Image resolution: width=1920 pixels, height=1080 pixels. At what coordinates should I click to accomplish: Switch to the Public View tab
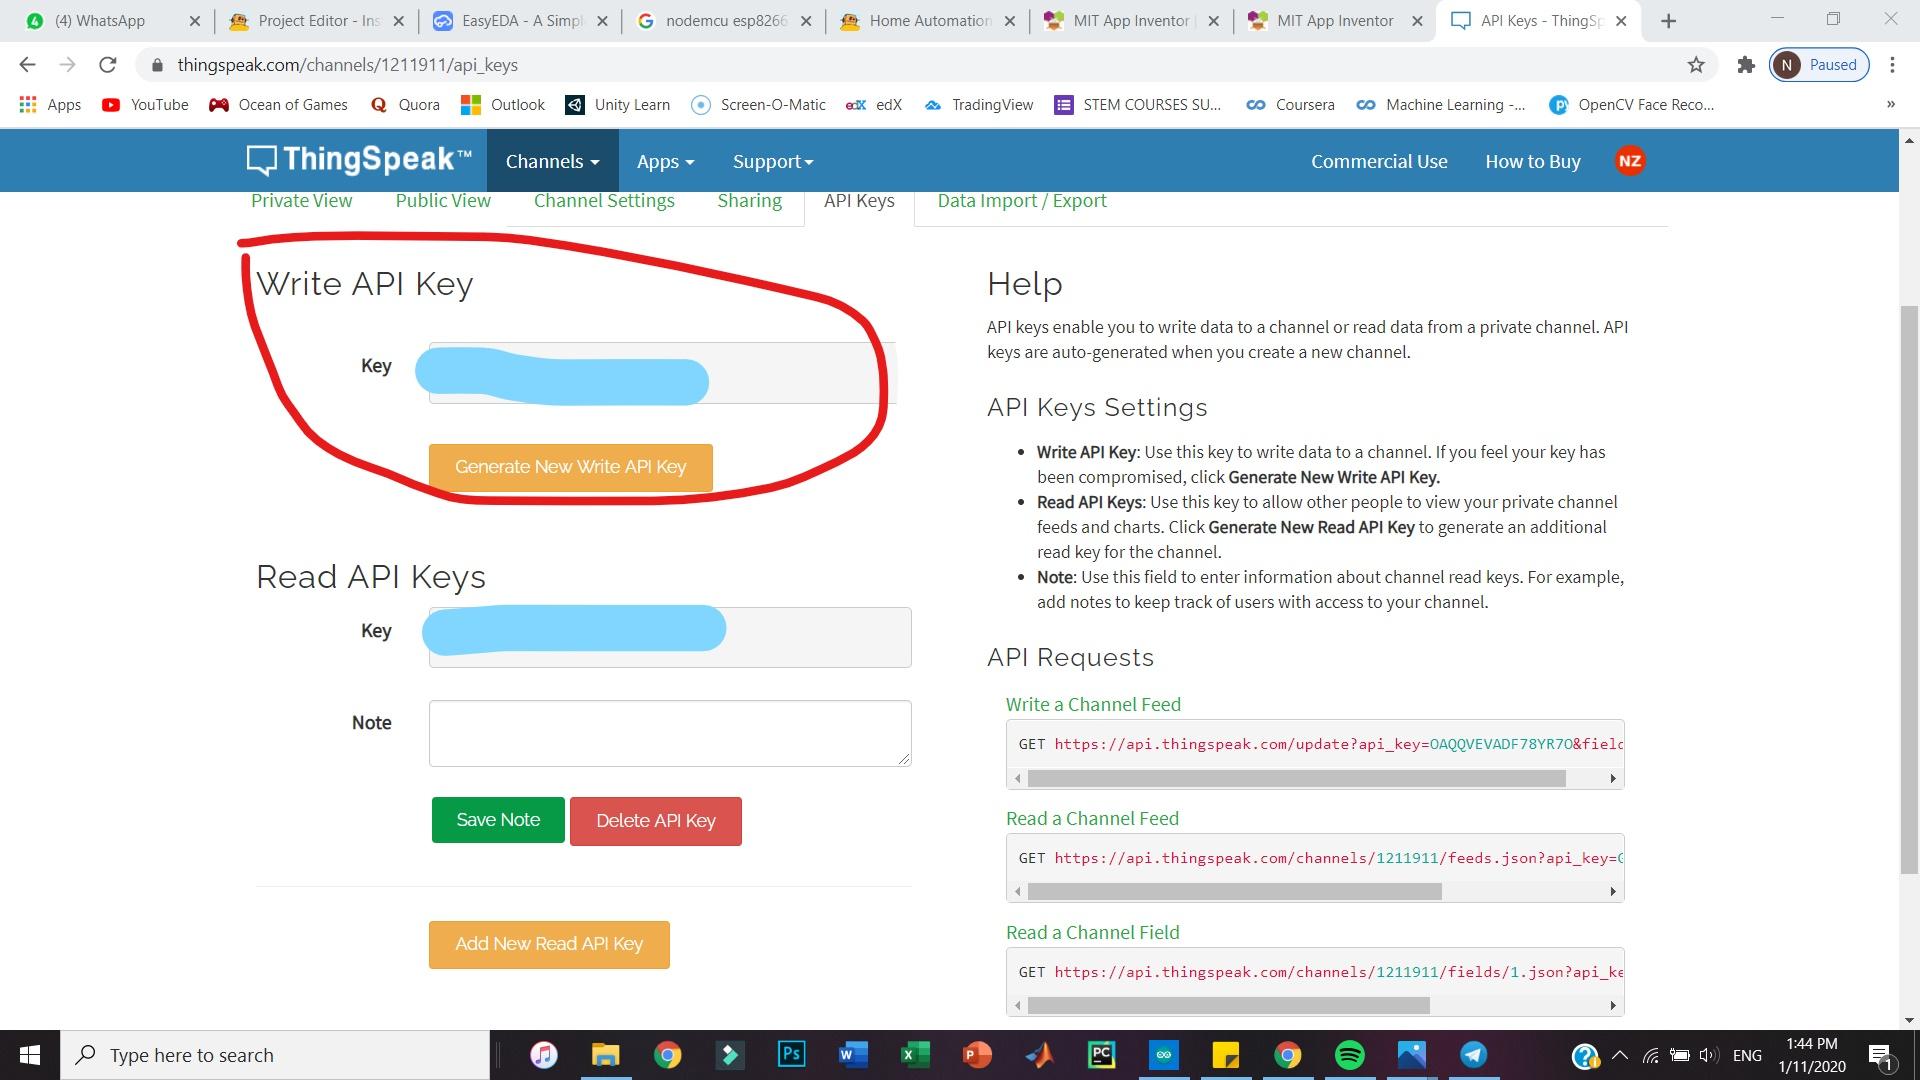click(443, 201)
